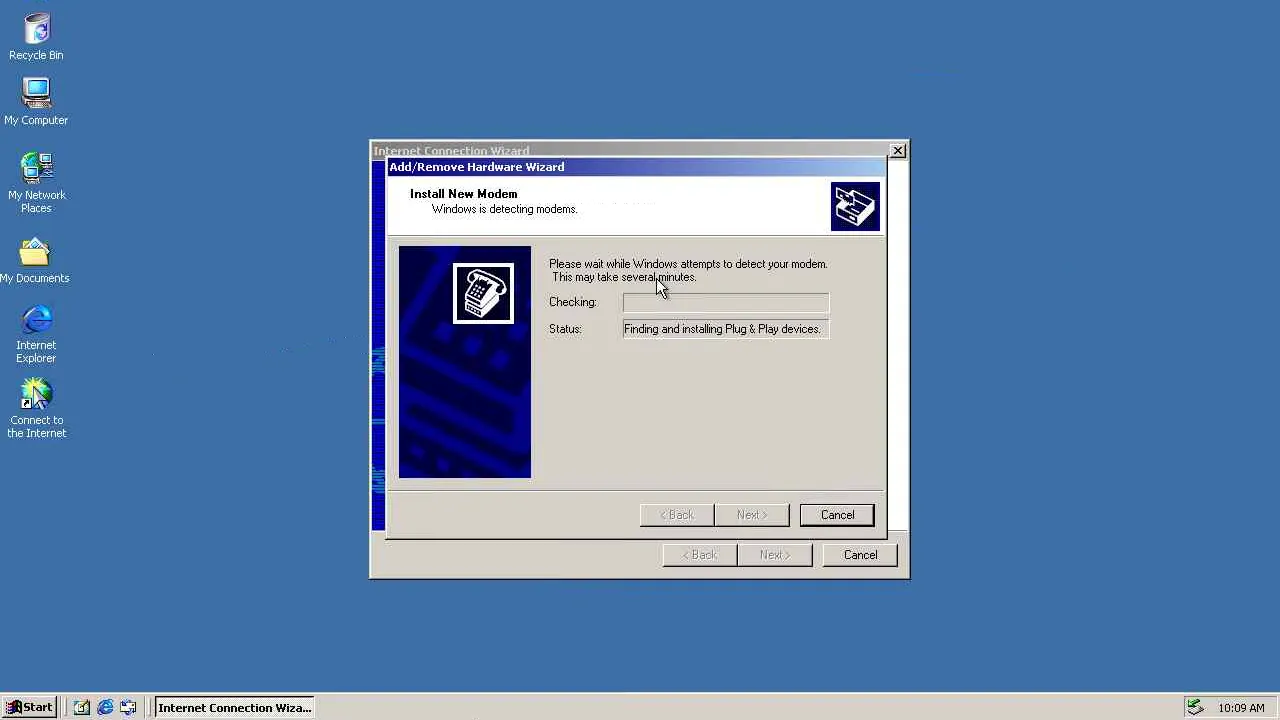Click Next in the Internet Connection Wizard window
Image resolution: width=1280 pixels, height=720 pixels.
tap(775, 555)
